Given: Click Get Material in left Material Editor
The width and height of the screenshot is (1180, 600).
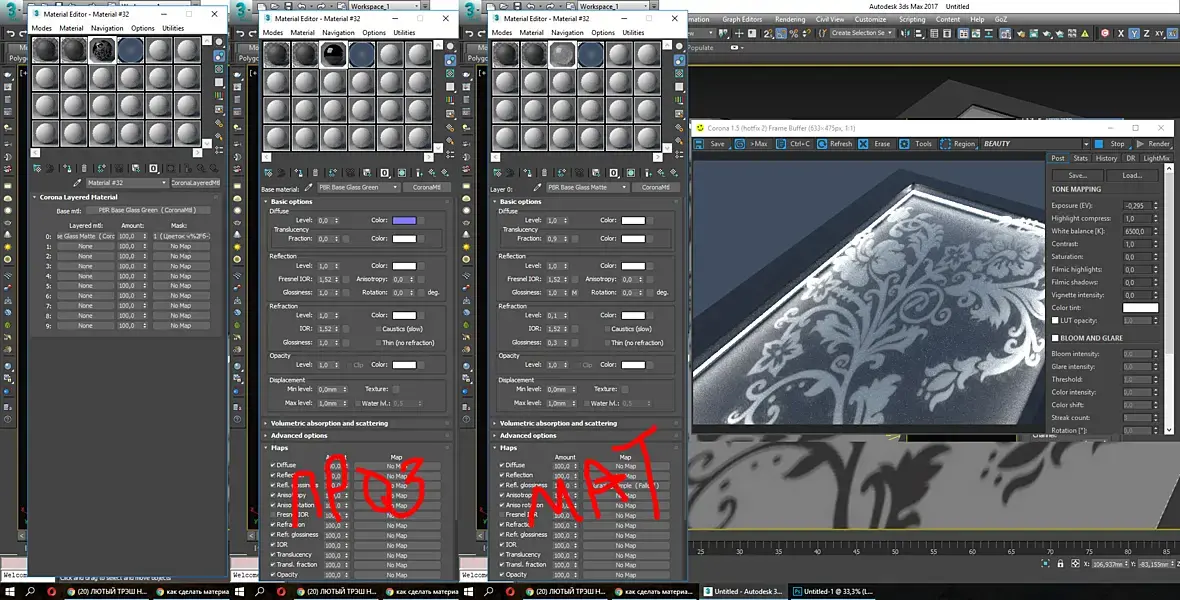Looking at the screenshot, I should (37, 169).
